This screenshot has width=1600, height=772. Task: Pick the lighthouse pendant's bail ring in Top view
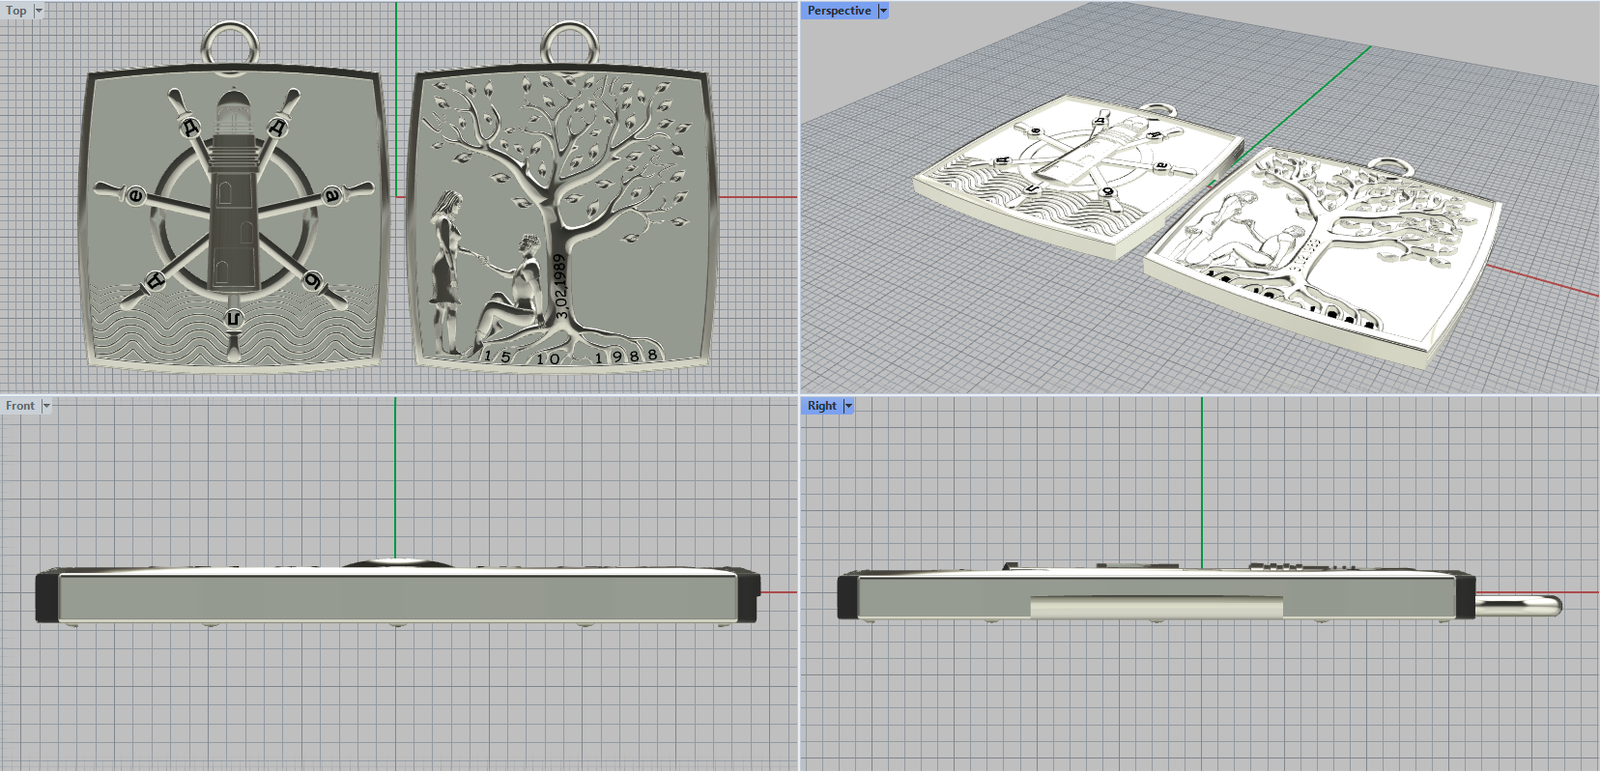click(x=231, y=46)
